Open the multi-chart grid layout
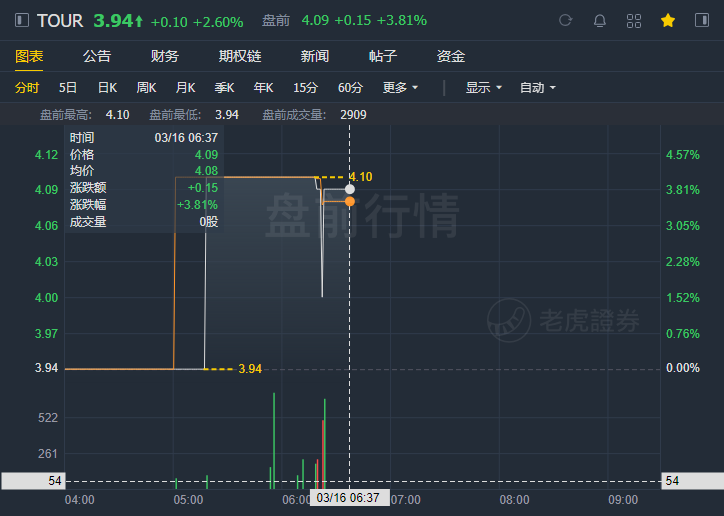724x516 pixels. coord(634,21)
